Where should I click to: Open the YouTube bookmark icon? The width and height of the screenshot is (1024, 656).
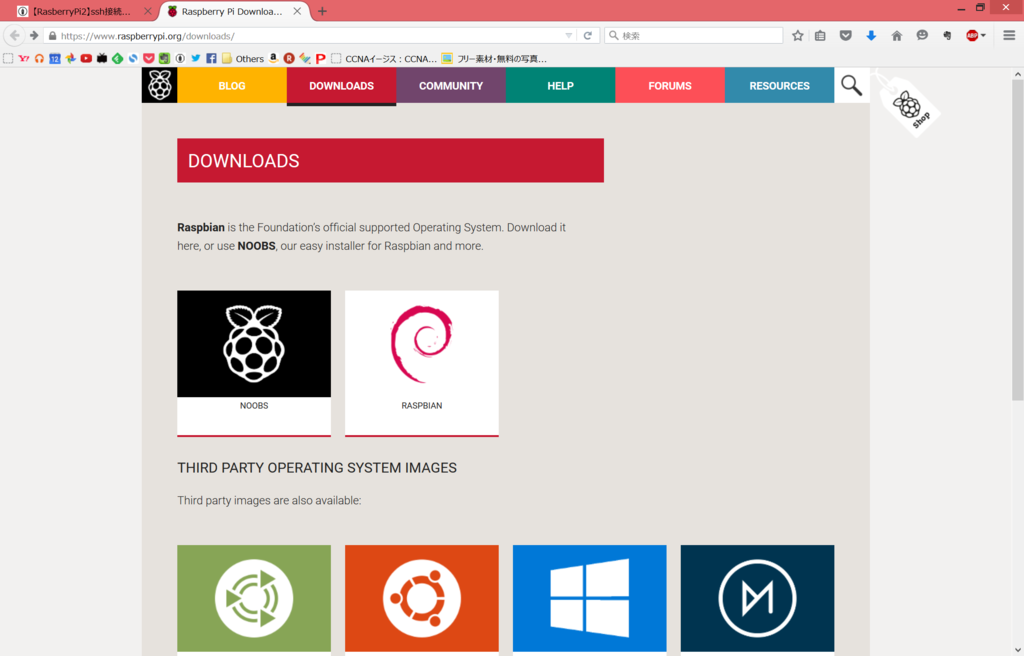pos(86,58)
